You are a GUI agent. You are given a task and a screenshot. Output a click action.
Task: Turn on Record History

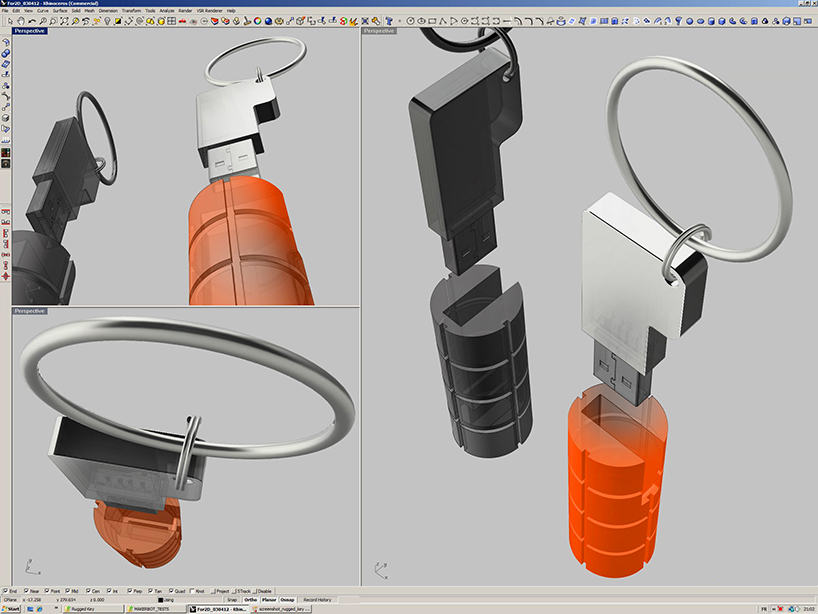(318, 597)
